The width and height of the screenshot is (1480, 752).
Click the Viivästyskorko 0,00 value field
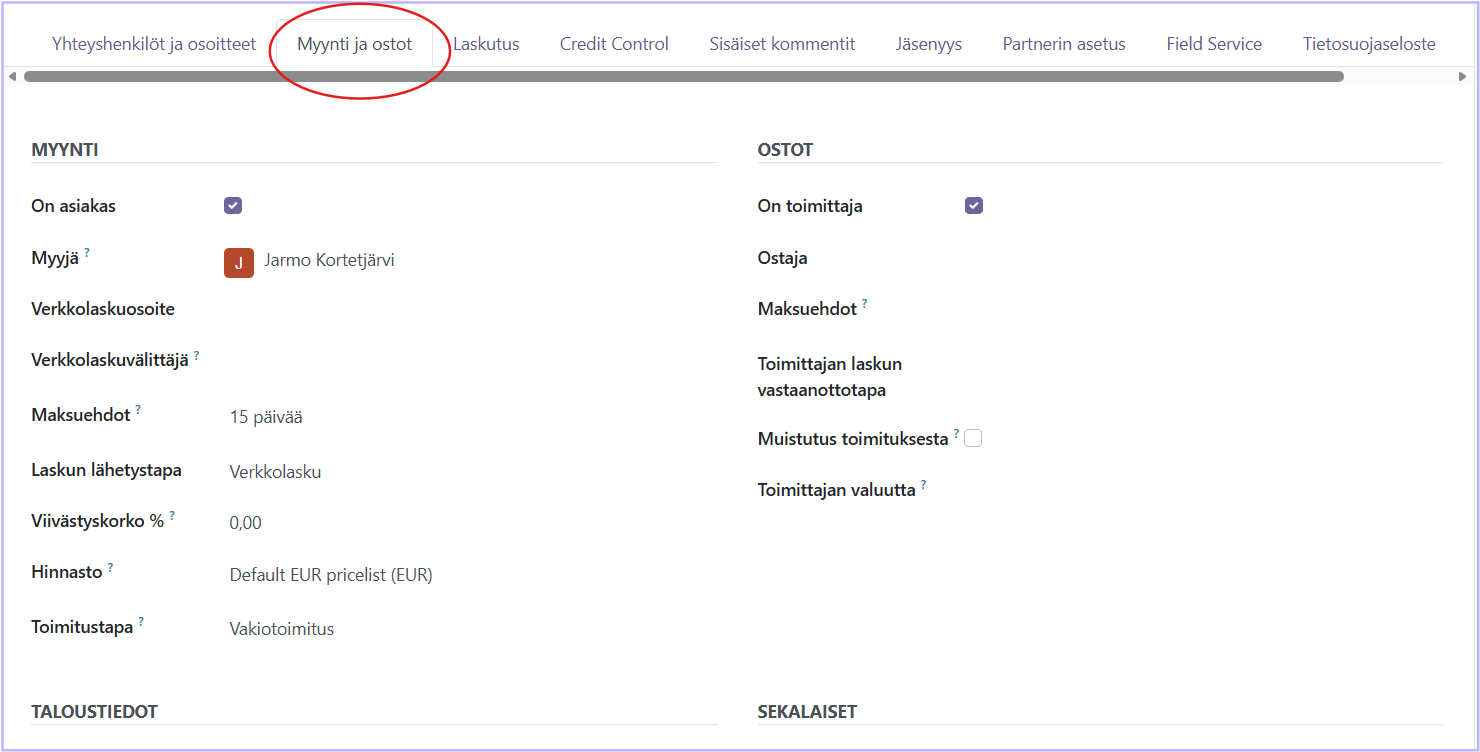click(x=246, y=523)
